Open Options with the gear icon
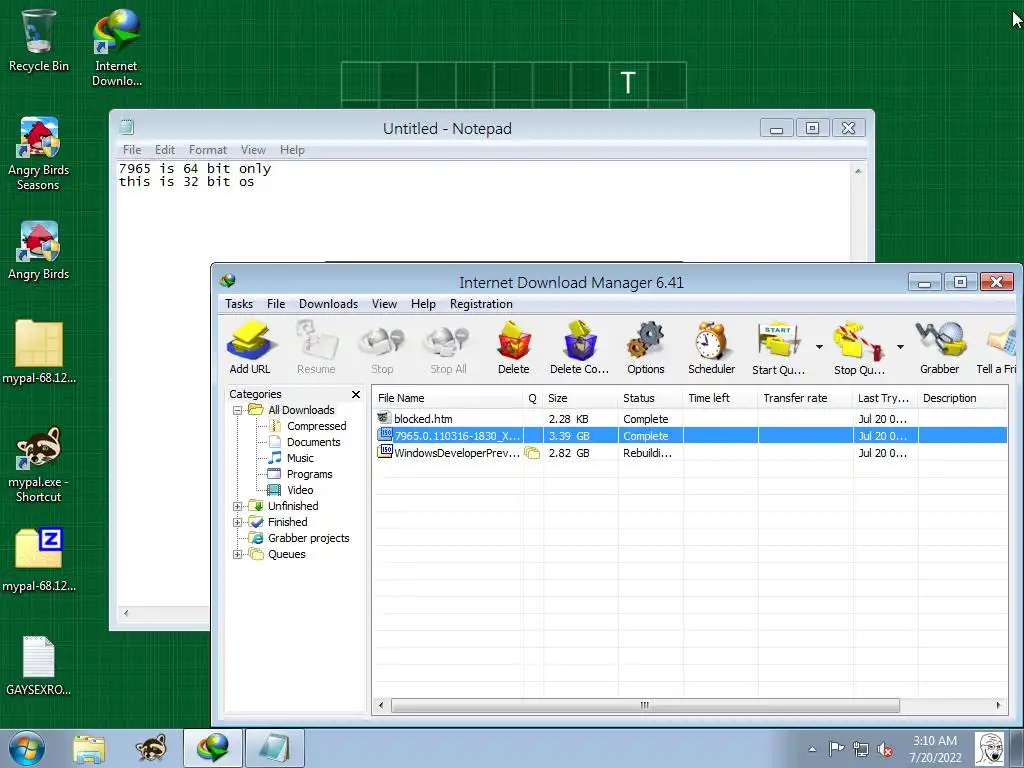Image resolution: width=1024 pixels, height=768 pixels. coord(645,347)
